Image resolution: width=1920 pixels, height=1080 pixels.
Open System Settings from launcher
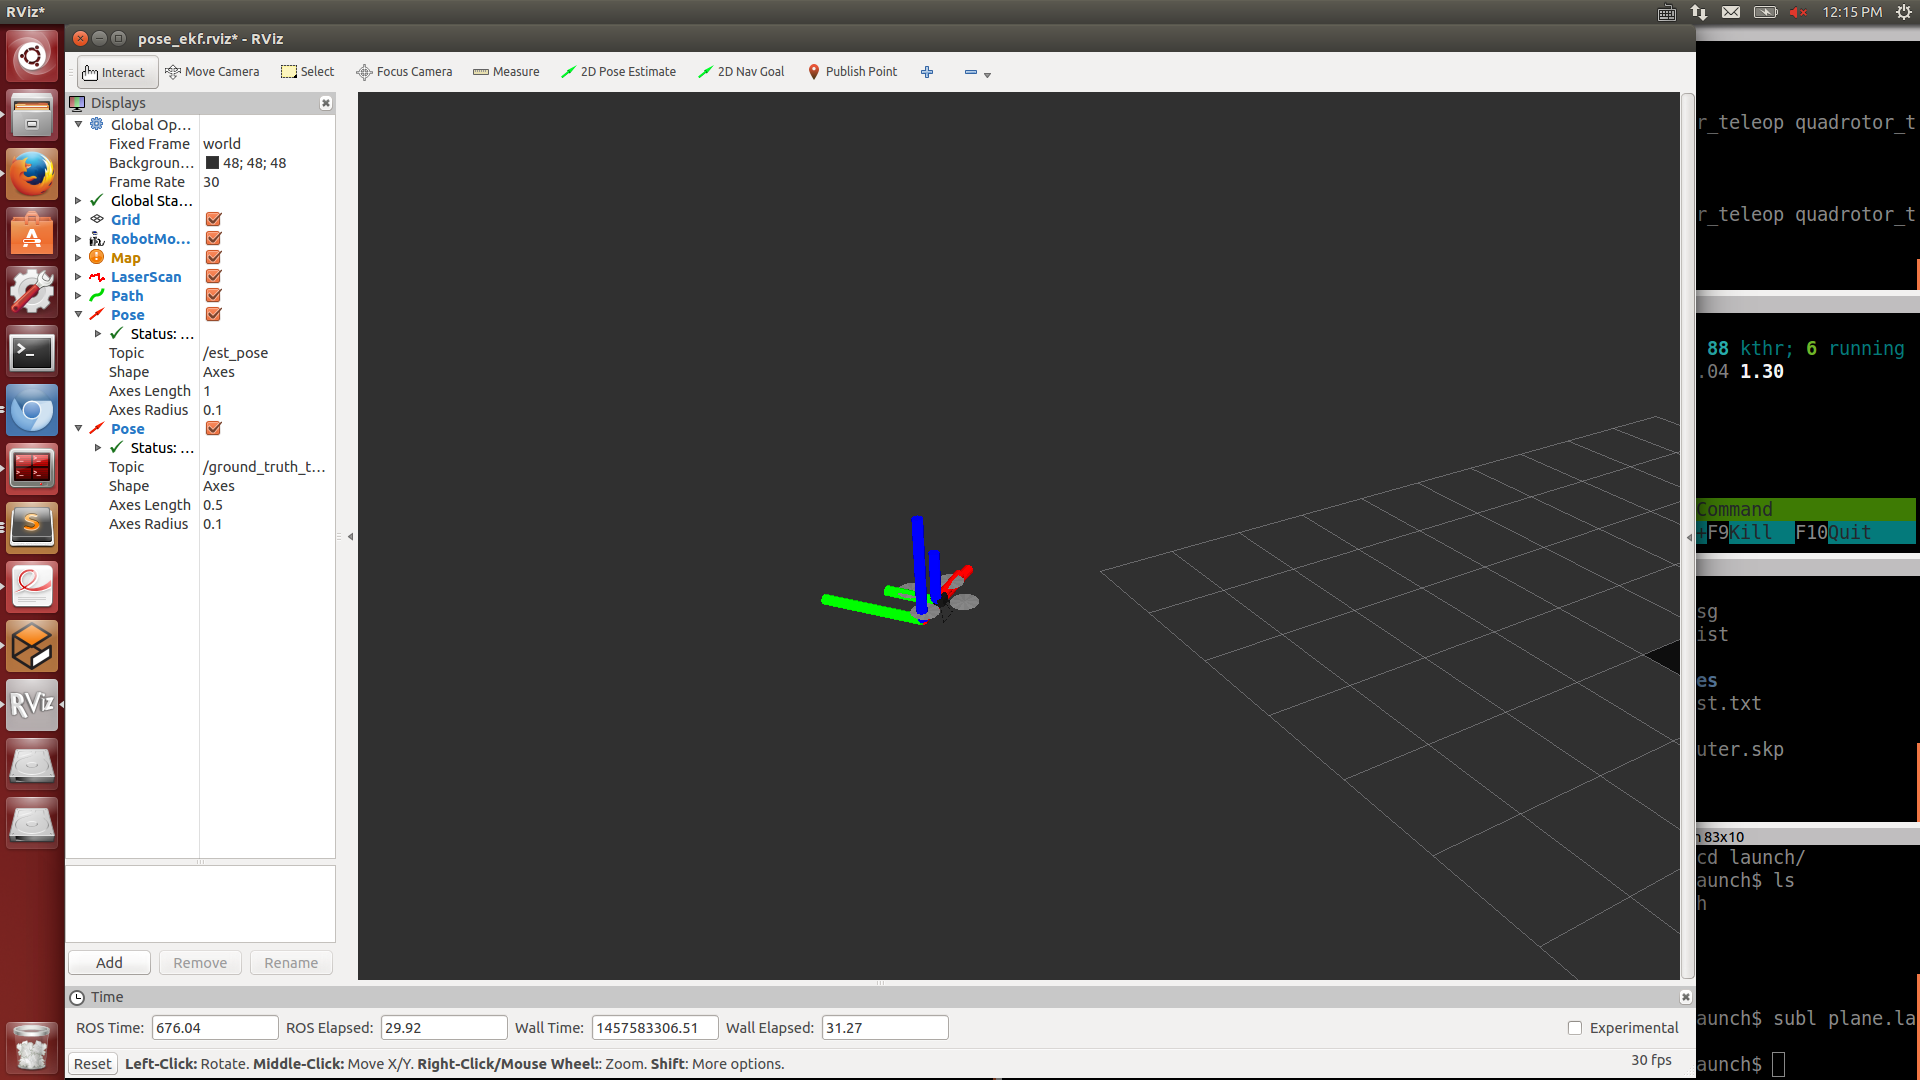point(32,293)
